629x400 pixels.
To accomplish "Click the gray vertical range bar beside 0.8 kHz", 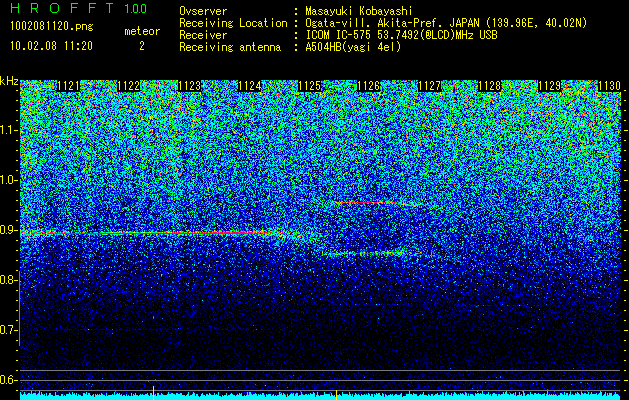I will point(19,308).
